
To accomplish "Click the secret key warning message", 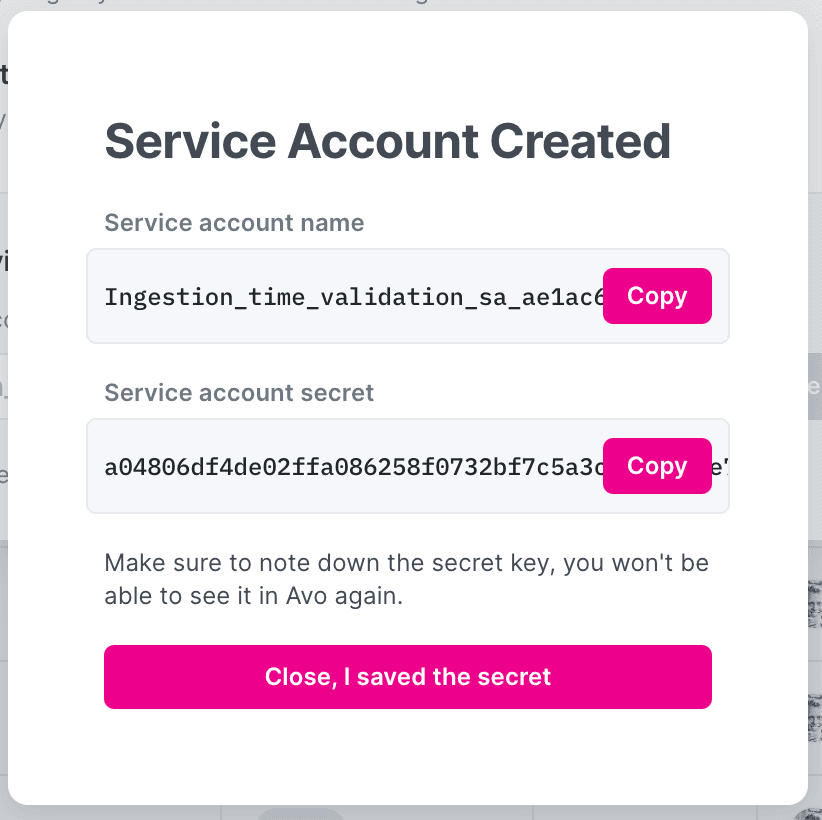I will tap(406, 579).
